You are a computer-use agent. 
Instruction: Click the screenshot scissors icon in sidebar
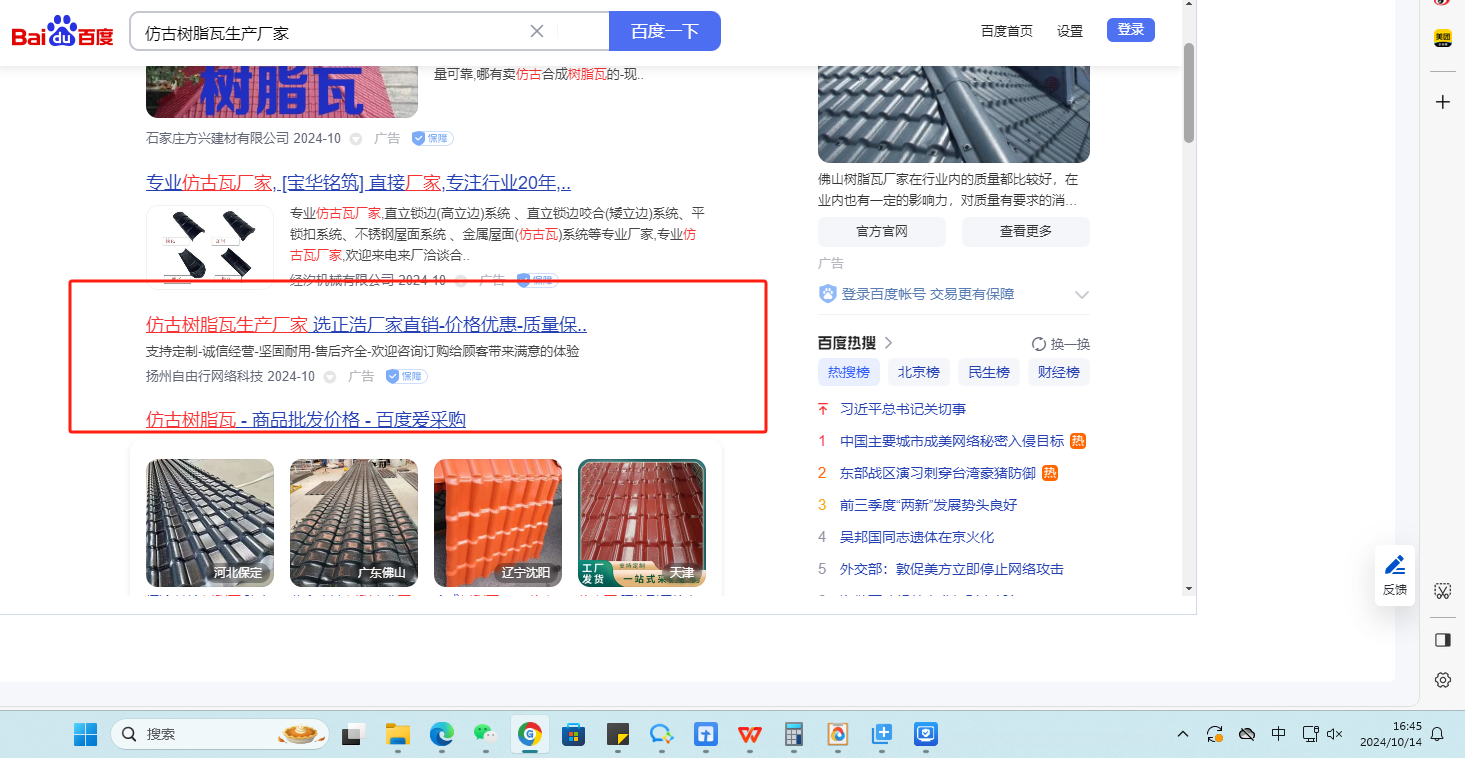1442,591
